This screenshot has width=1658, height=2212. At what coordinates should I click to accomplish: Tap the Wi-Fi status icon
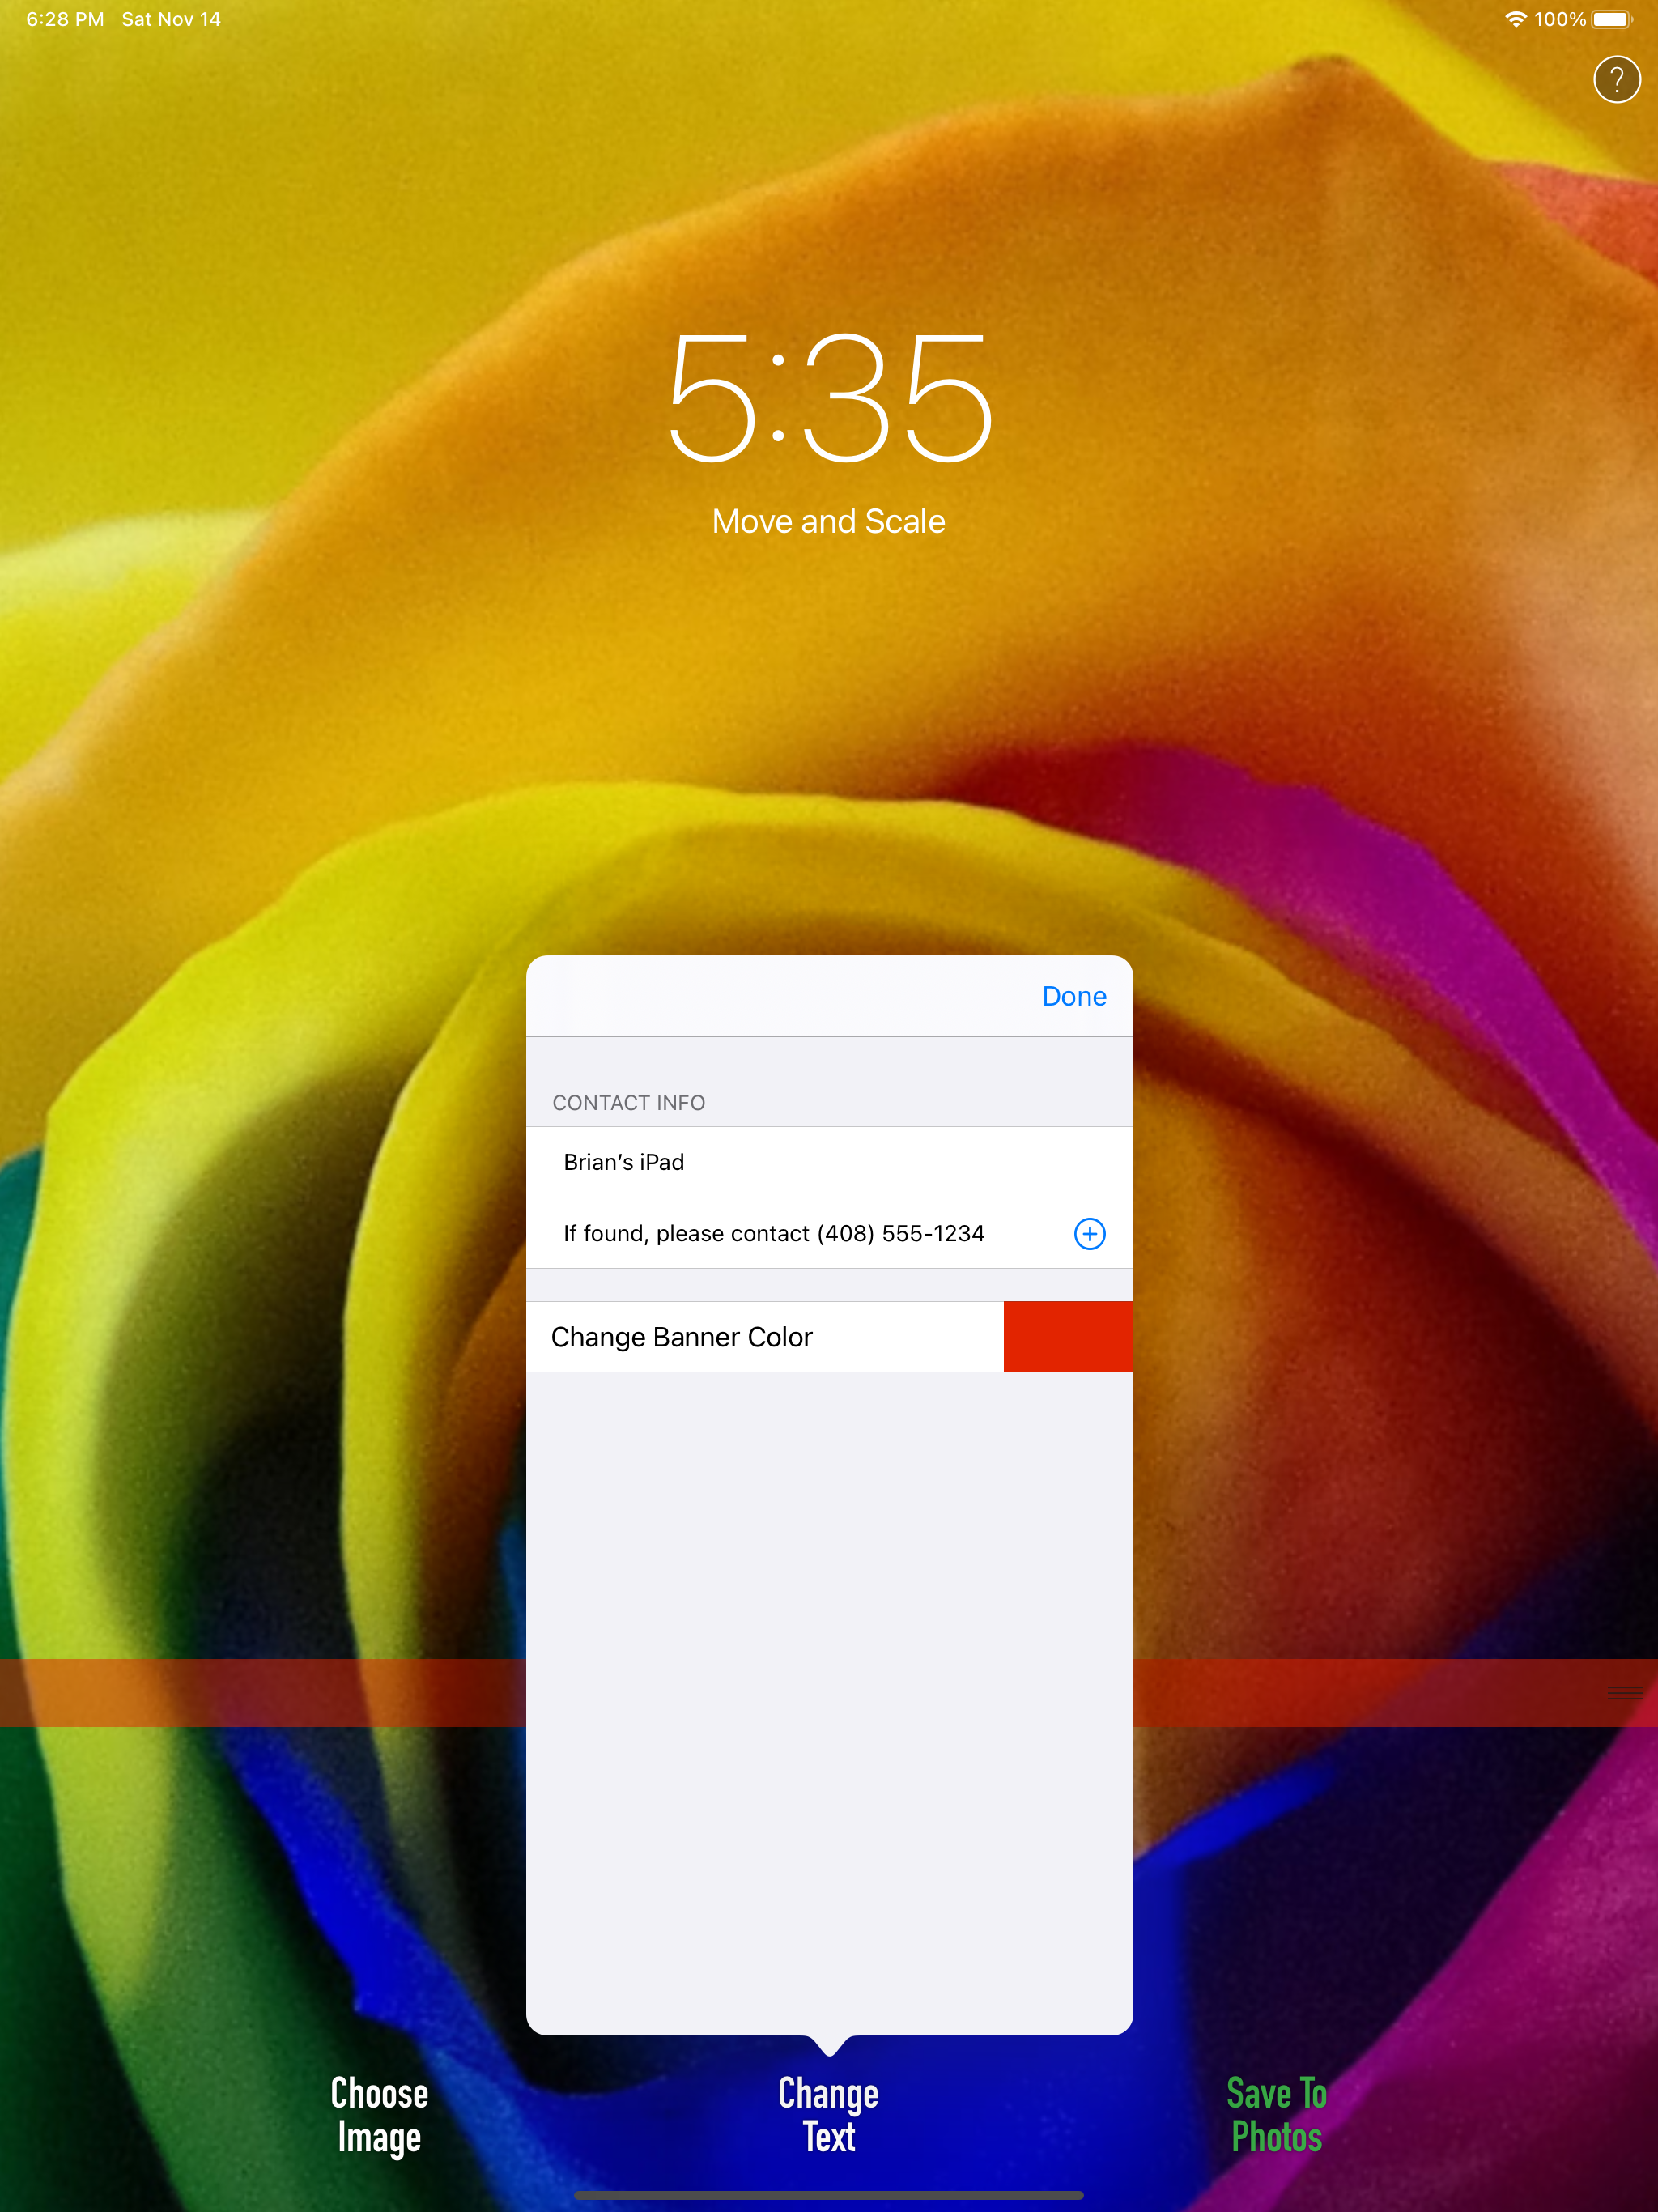(1515, 19)
